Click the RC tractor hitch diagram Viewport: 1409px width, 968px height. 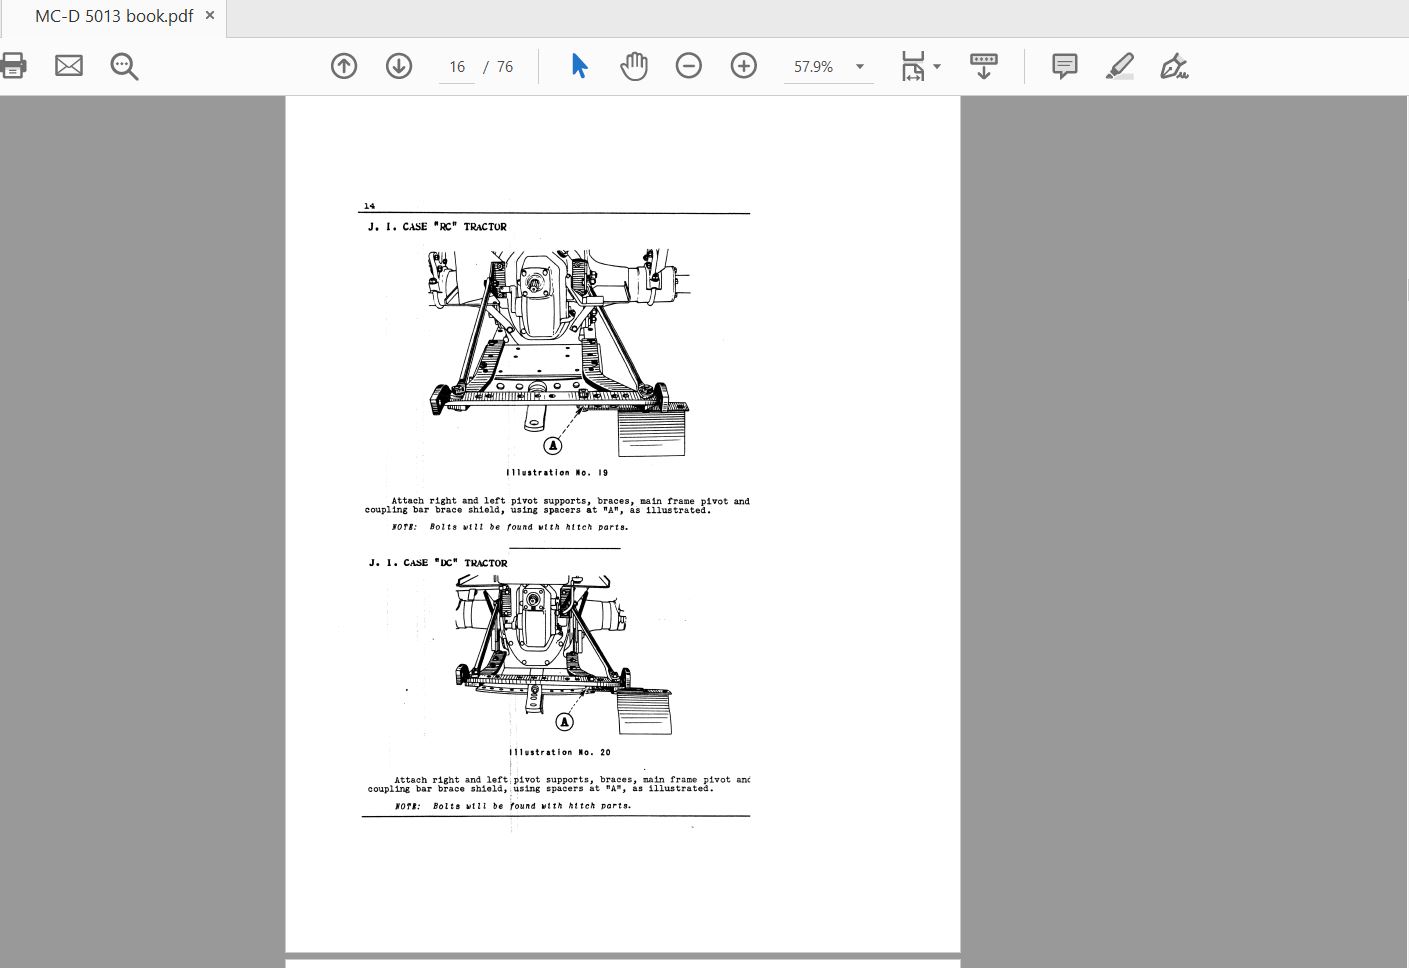[x=559, y=353]
